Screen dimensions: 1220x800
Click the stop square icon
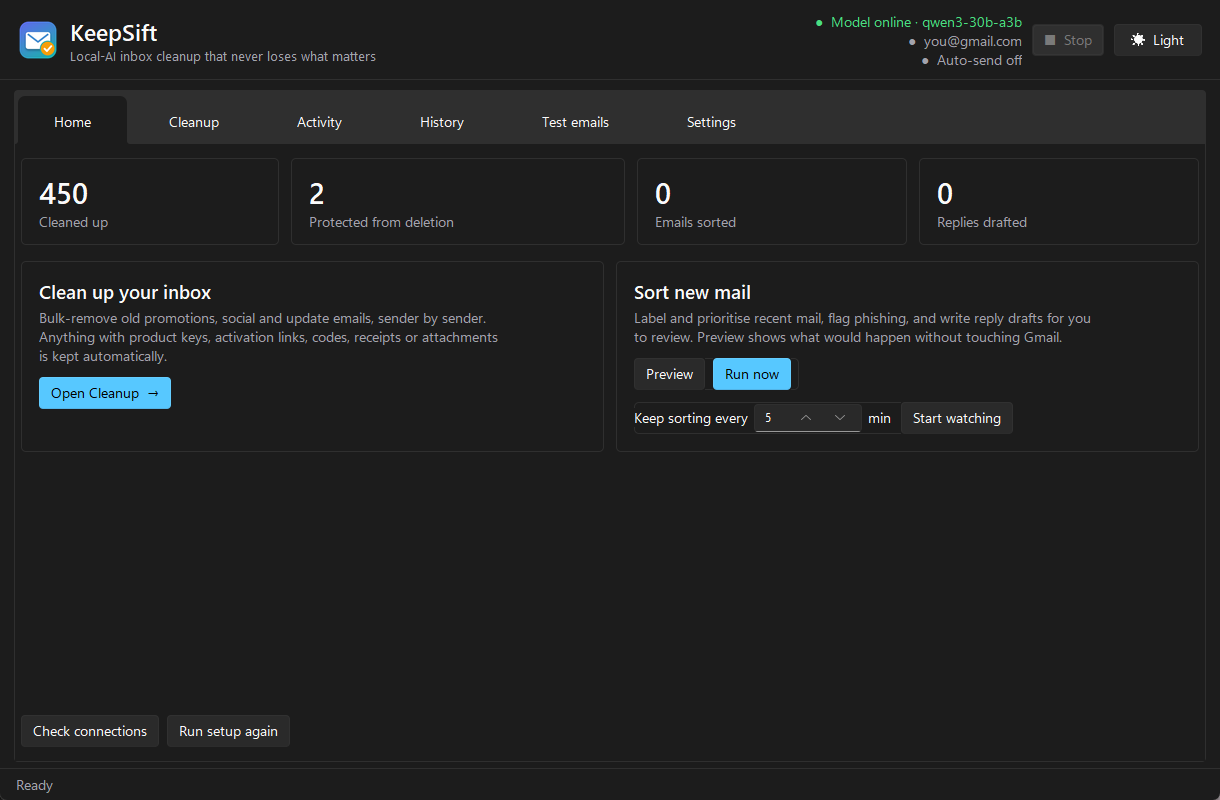pos(1050,40)
